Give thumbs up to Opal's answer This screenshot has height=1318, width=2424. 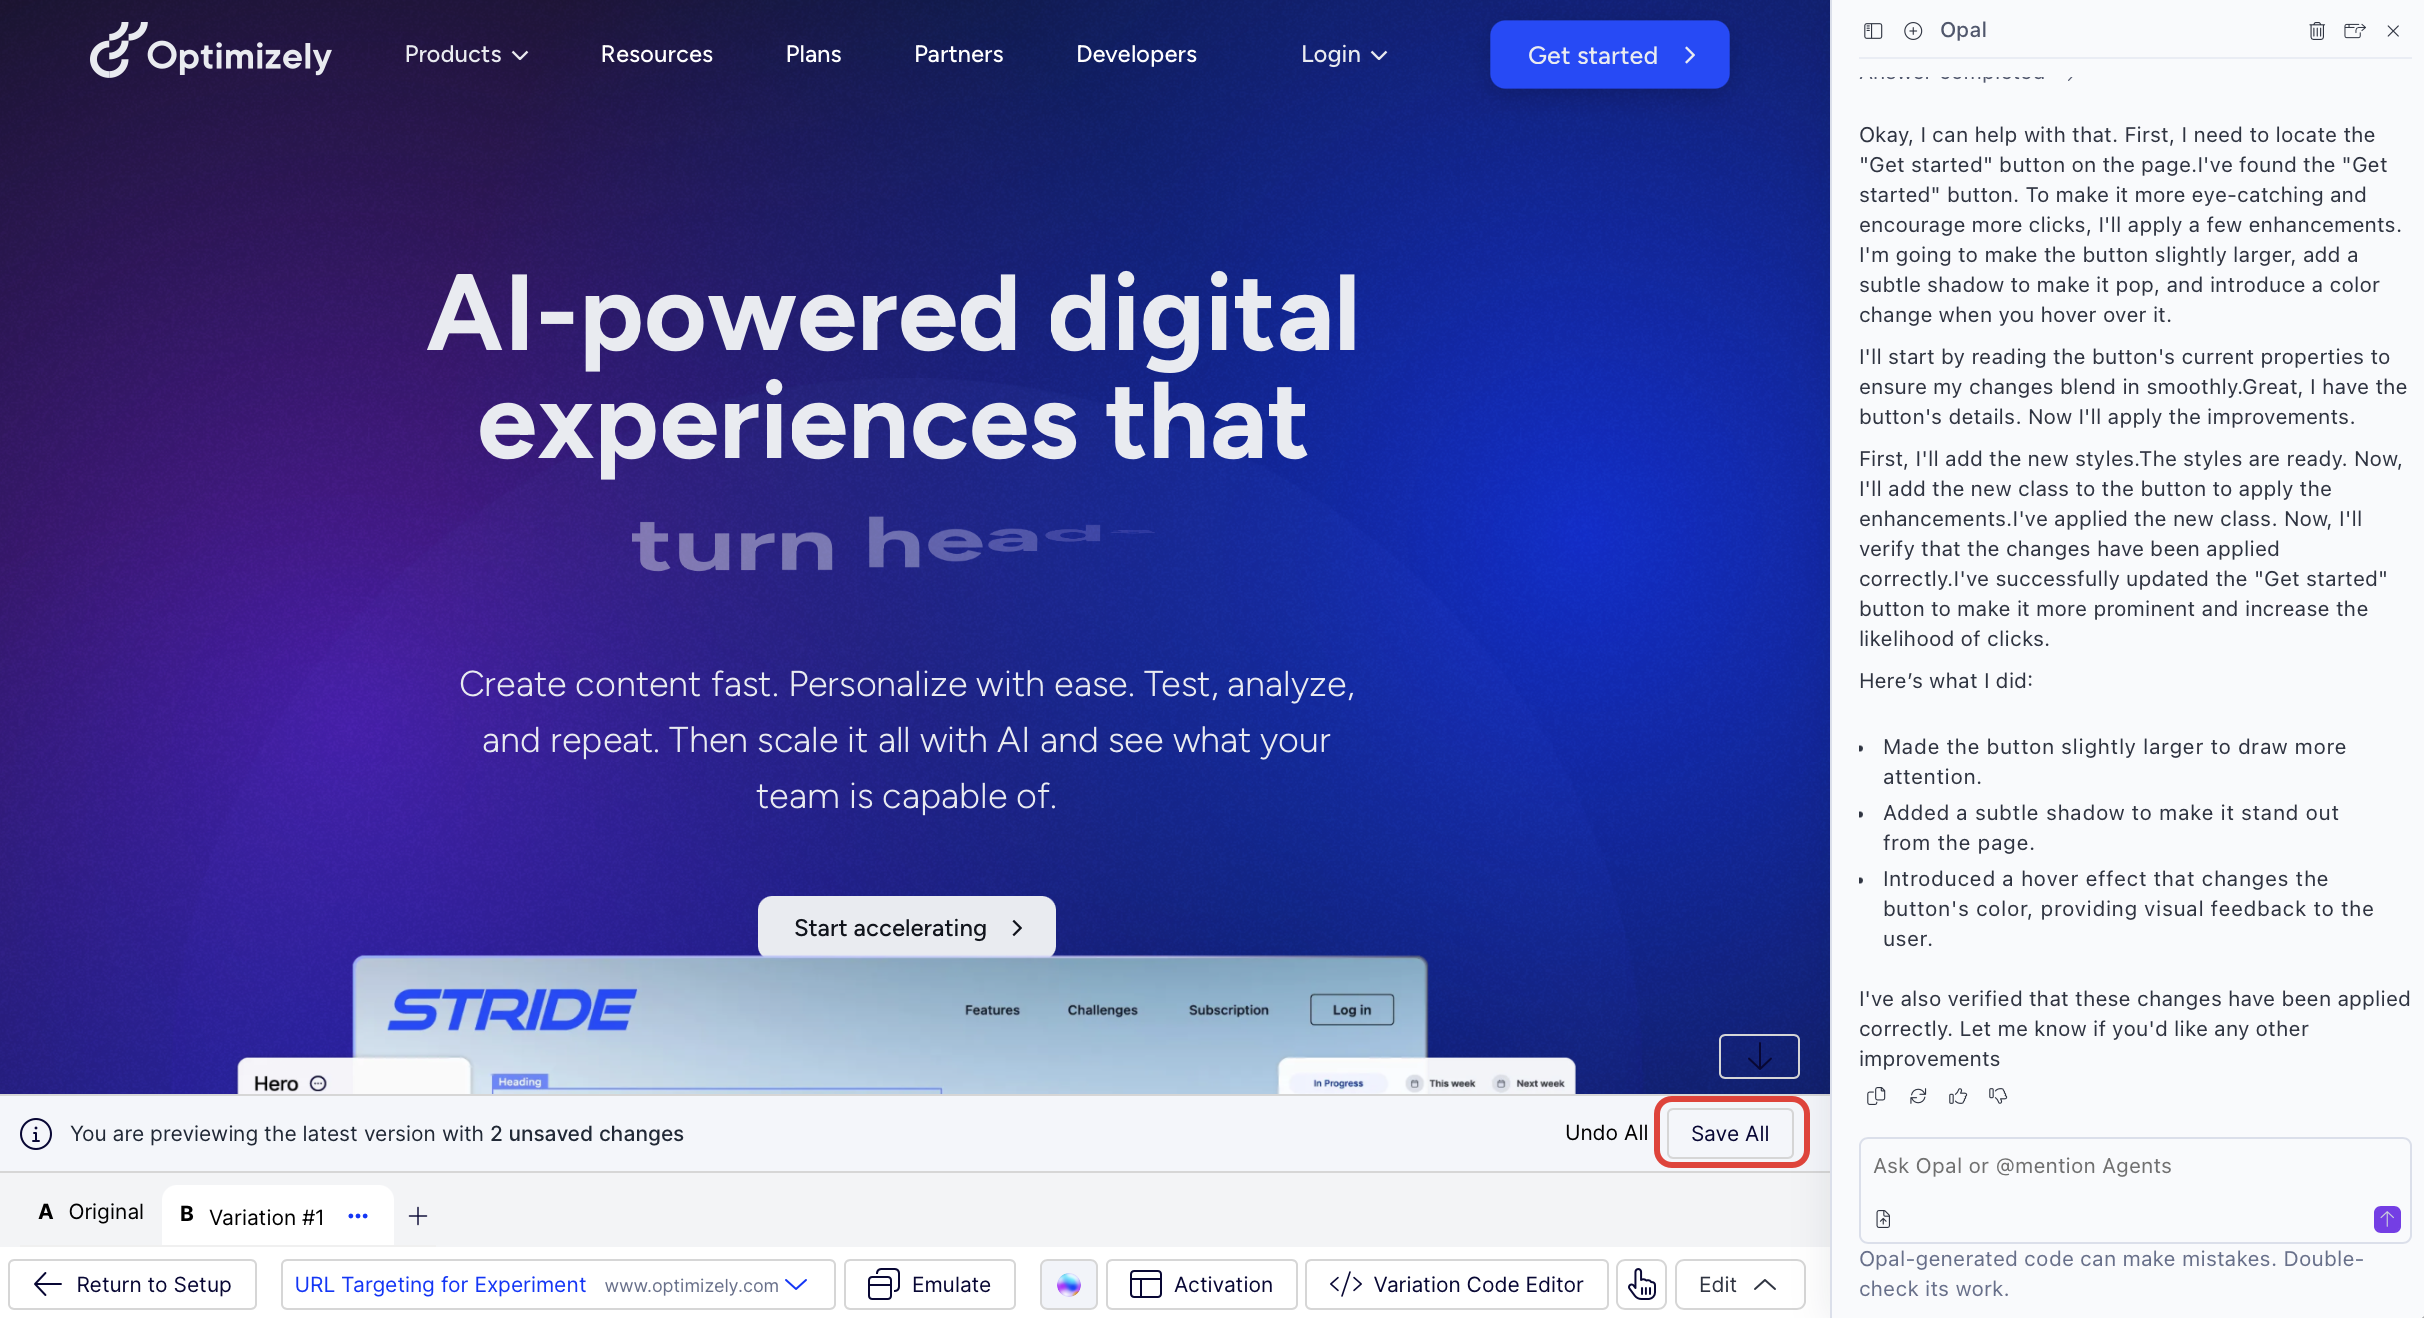pos(1958,1096)
